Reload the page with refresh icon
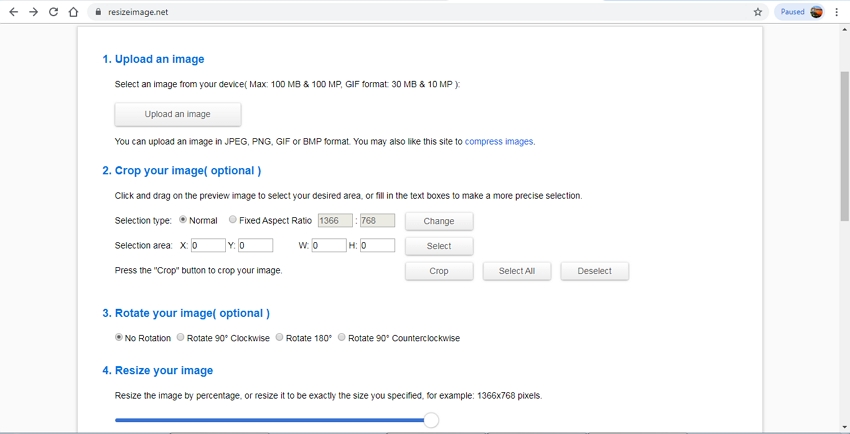 53,12
